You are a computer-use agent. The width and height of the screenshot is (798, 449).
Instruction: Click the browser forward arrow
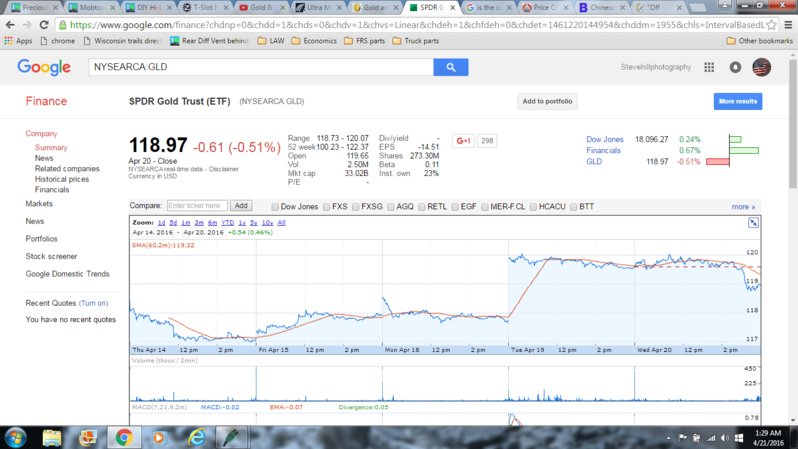pyautogui.click(x=27, y=25)
